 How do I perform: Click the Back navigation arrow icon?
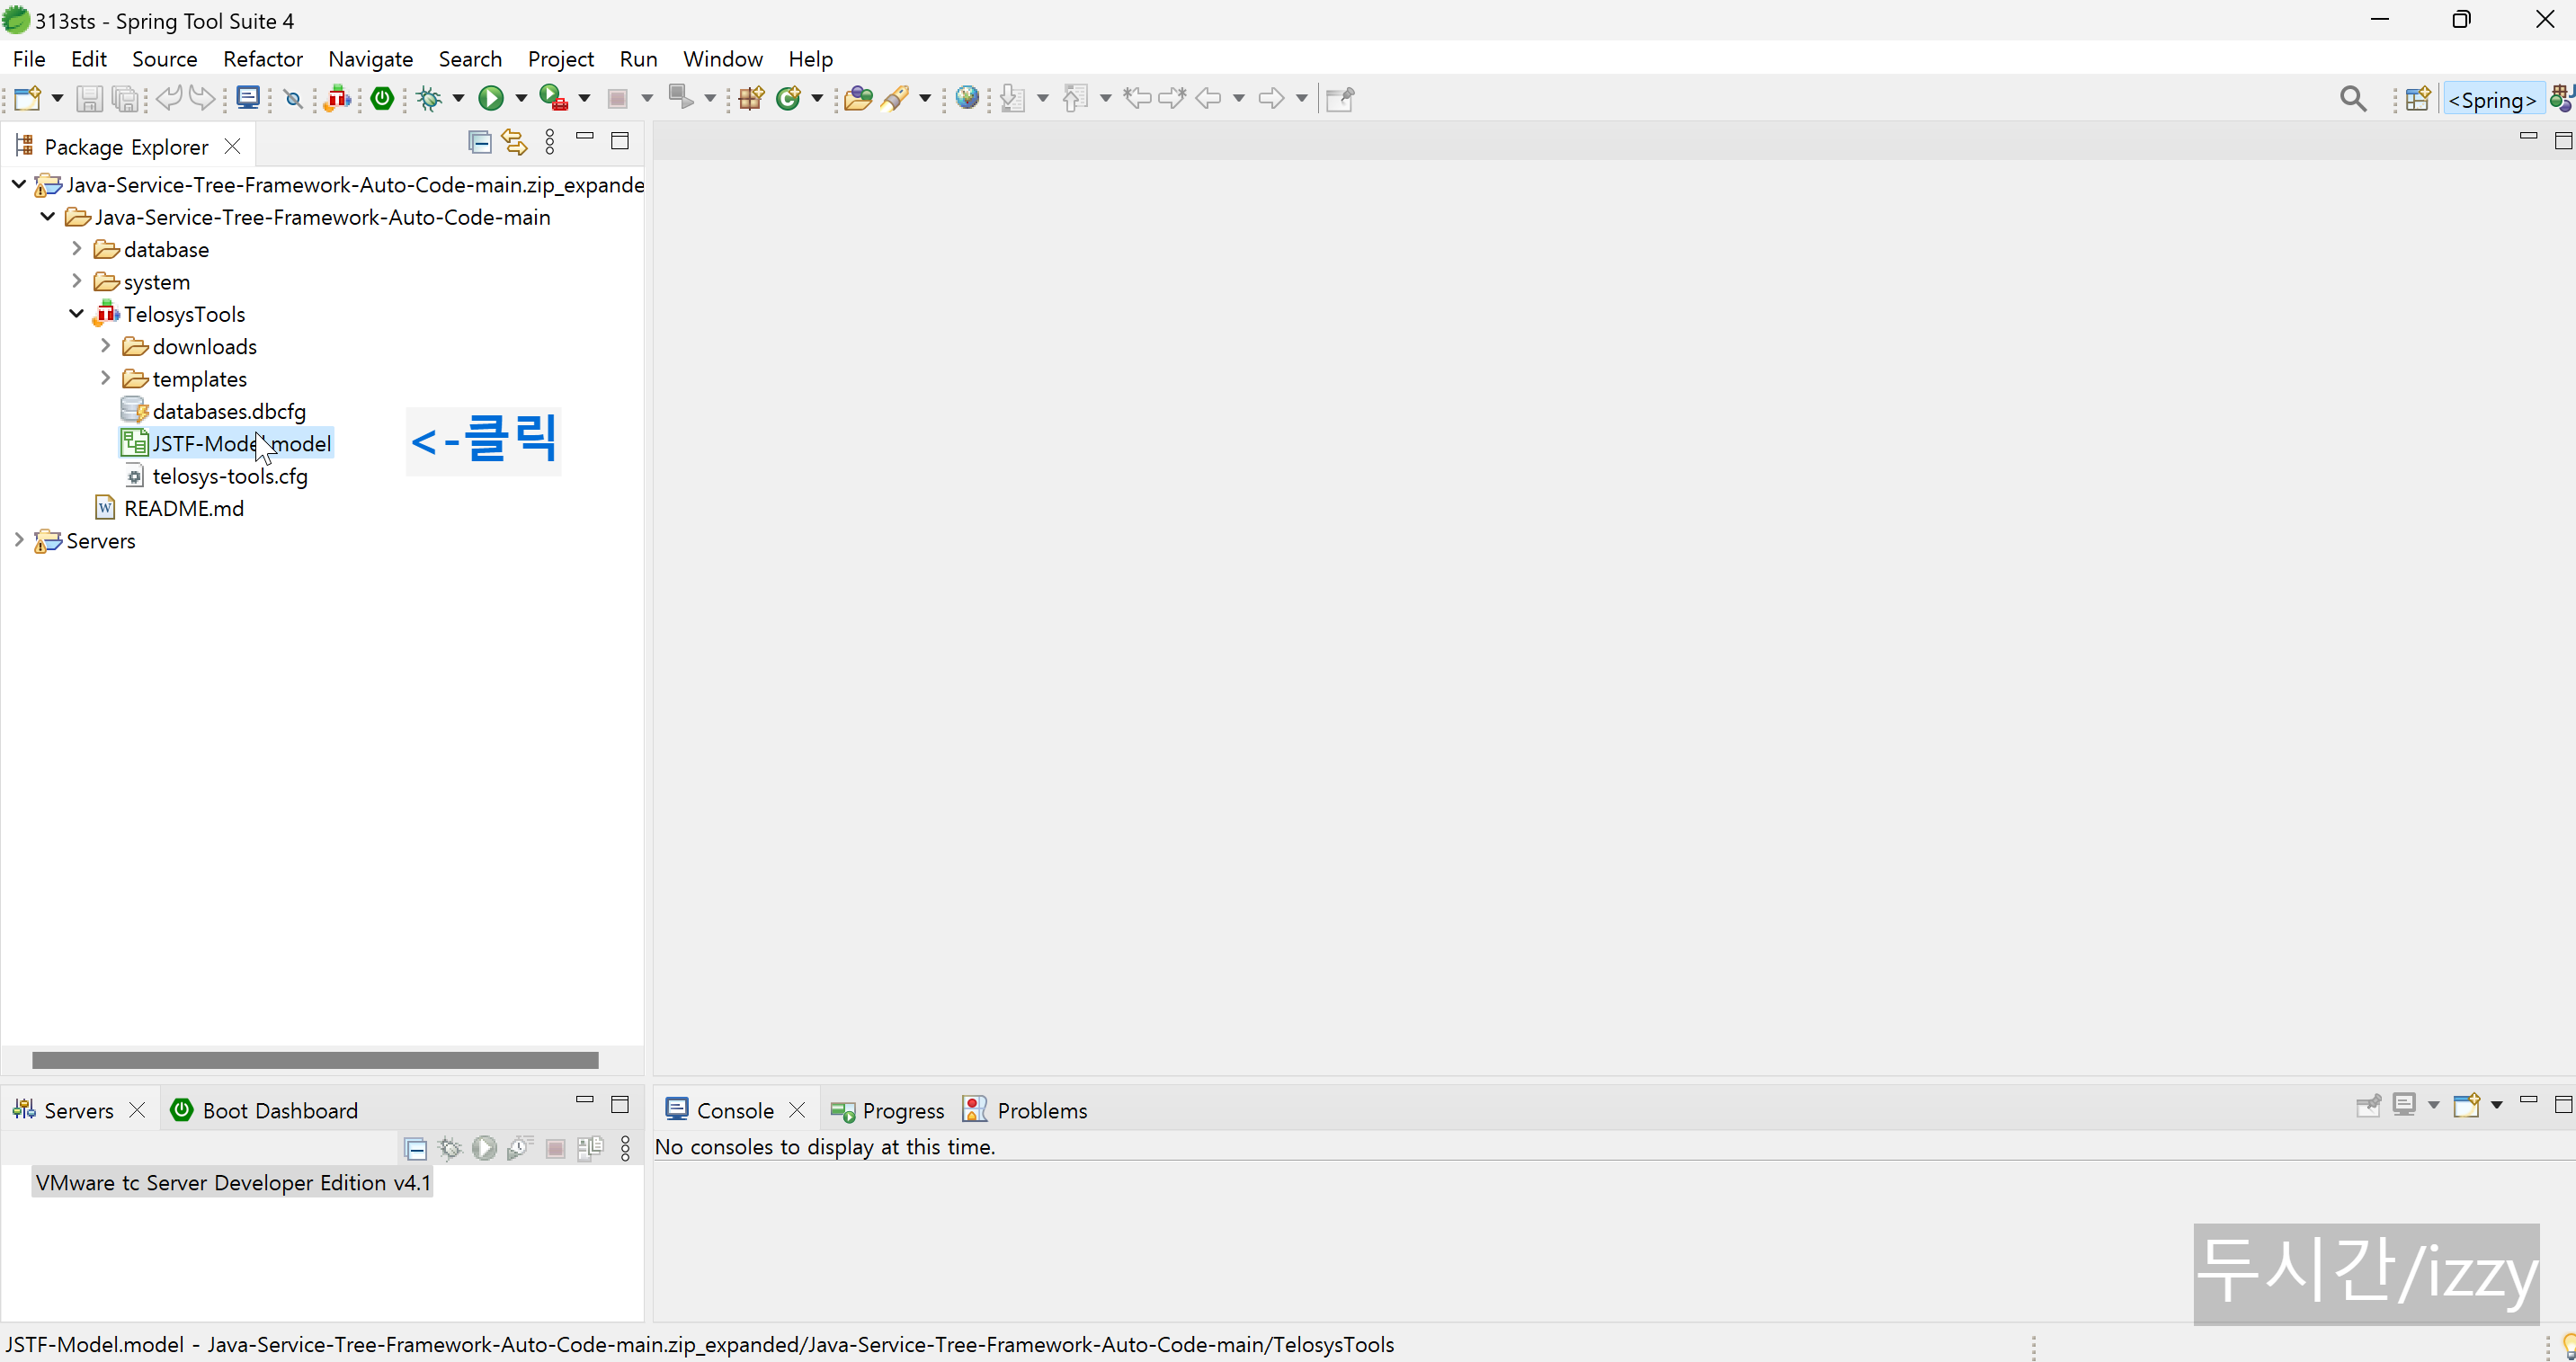[x=1208, y=98]
